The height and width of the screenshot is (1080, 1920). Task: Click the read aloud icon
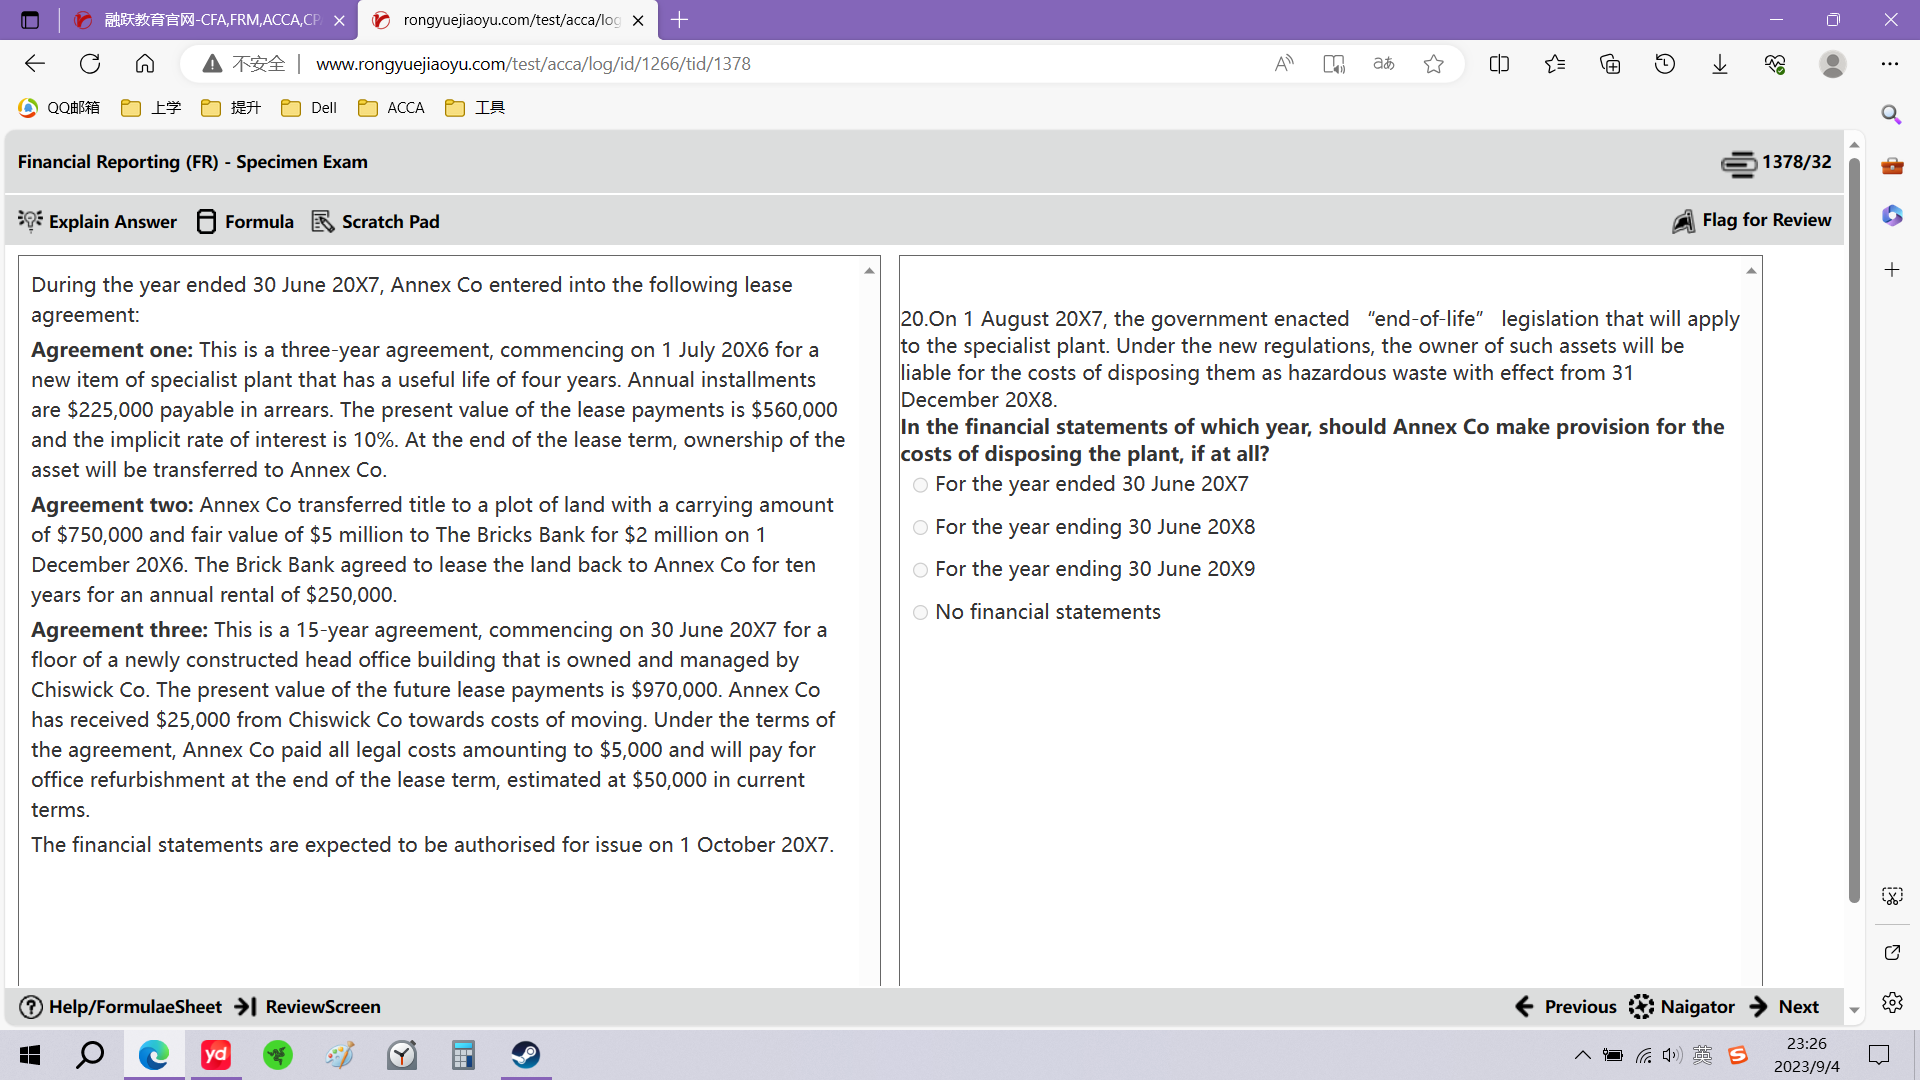click(1284, 64)
